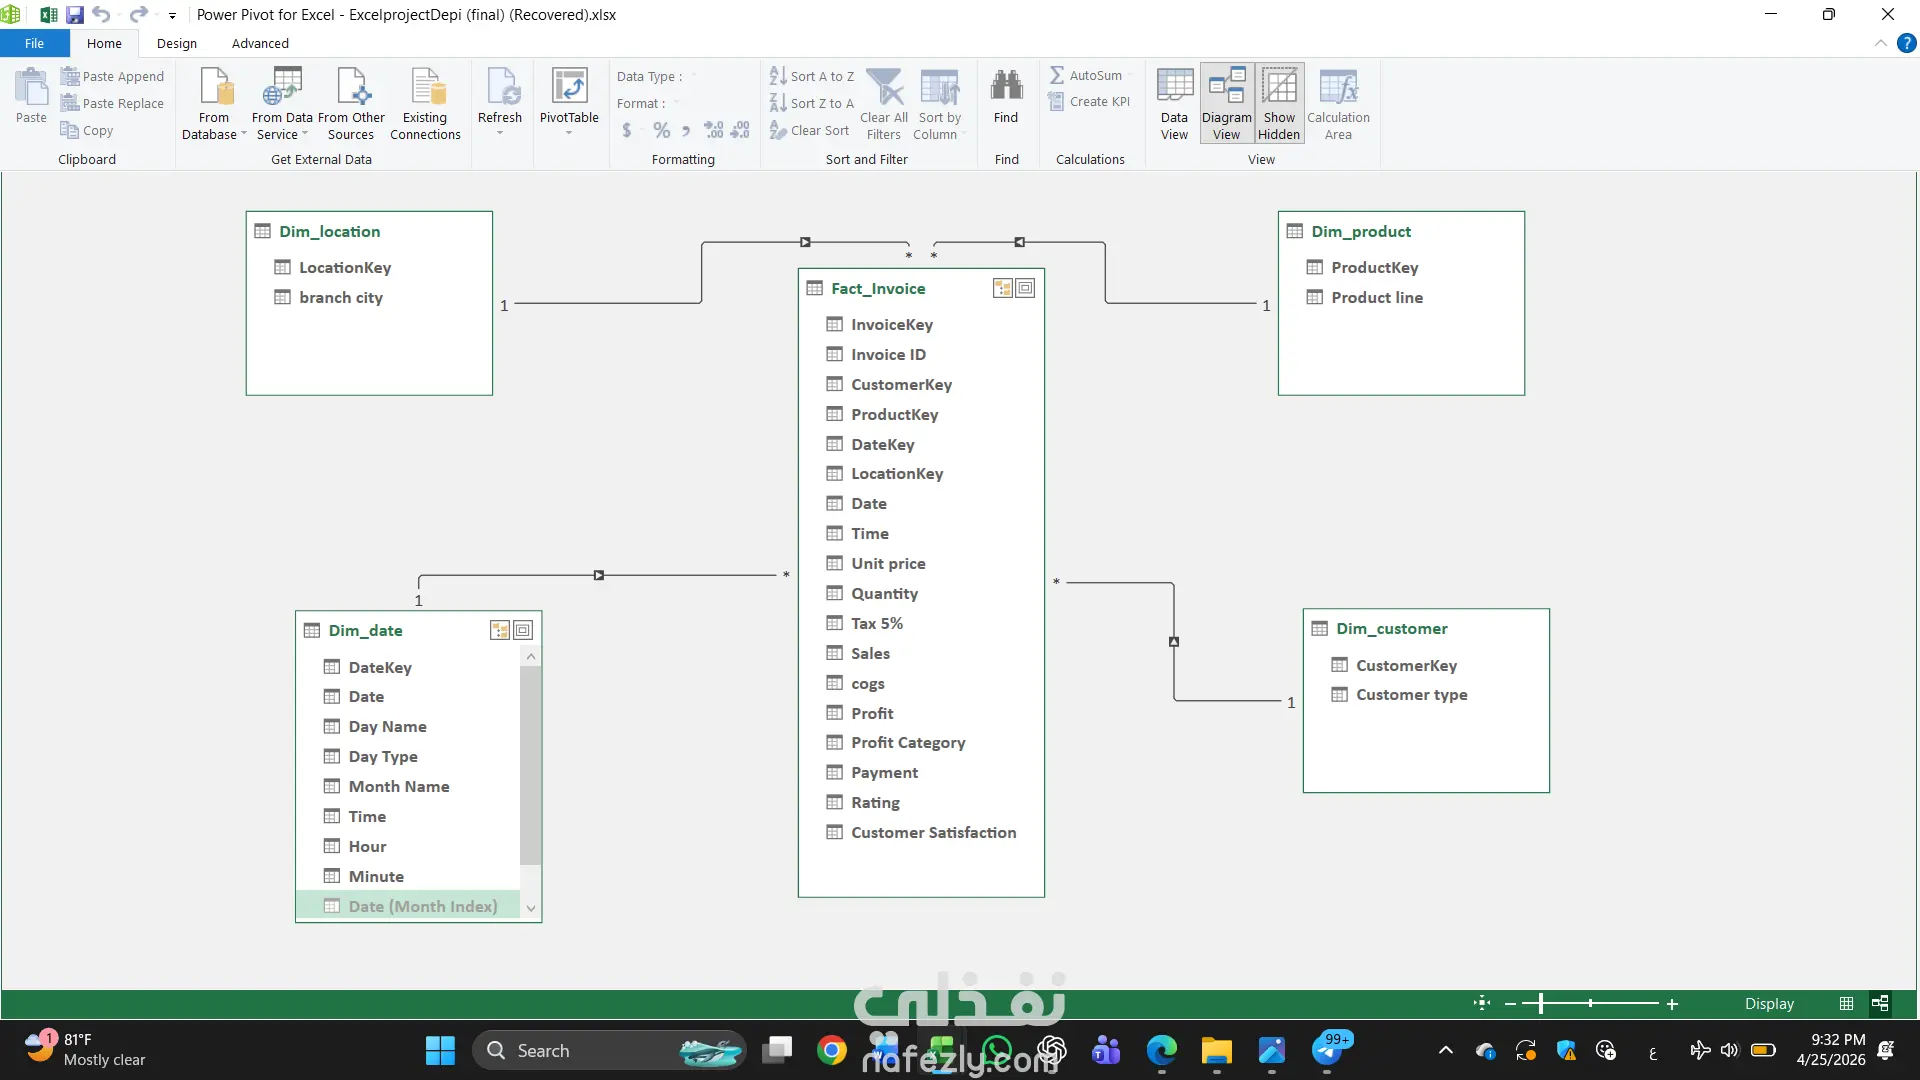Zoom out with the minus button

click(1510, 1003)
